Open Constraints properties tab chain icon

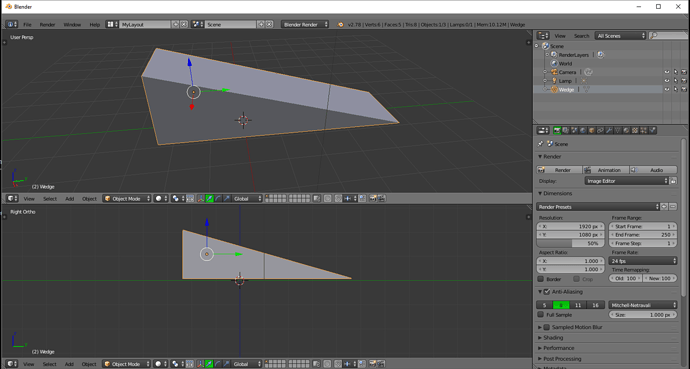click(601, 131)
